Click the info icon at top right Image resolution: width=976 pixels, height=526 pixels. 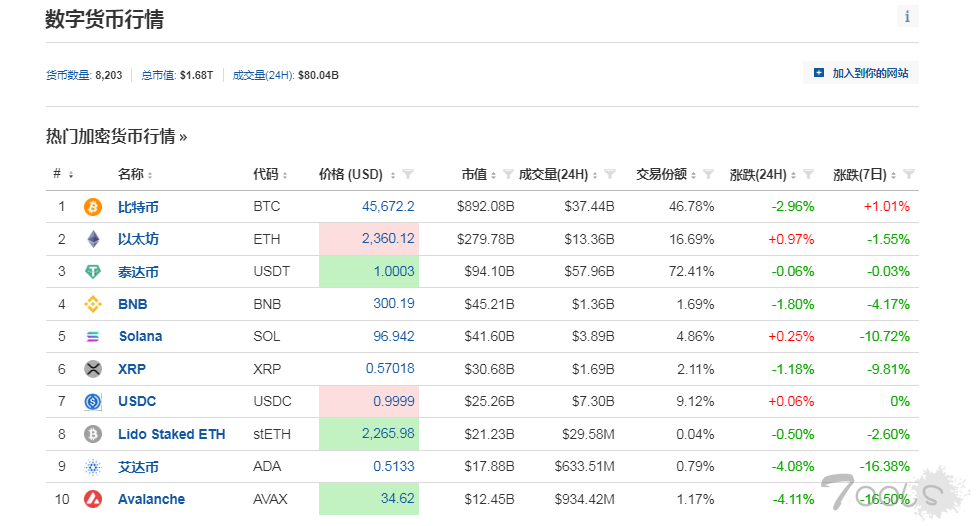907,17
